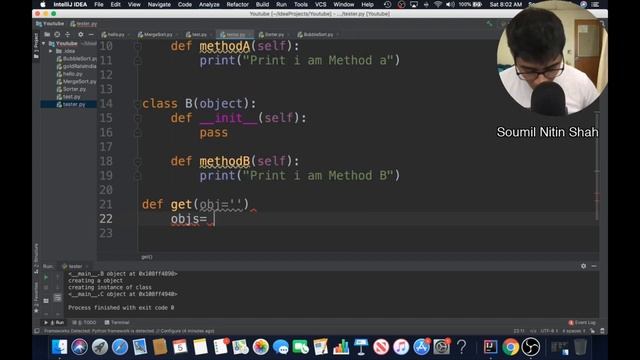Screen dimensions: 640x360
Task: Open the Build menu
Action: 262,4
